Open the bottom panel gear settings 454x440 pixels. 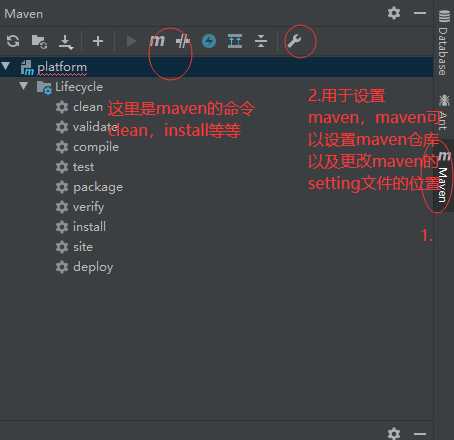394,433
